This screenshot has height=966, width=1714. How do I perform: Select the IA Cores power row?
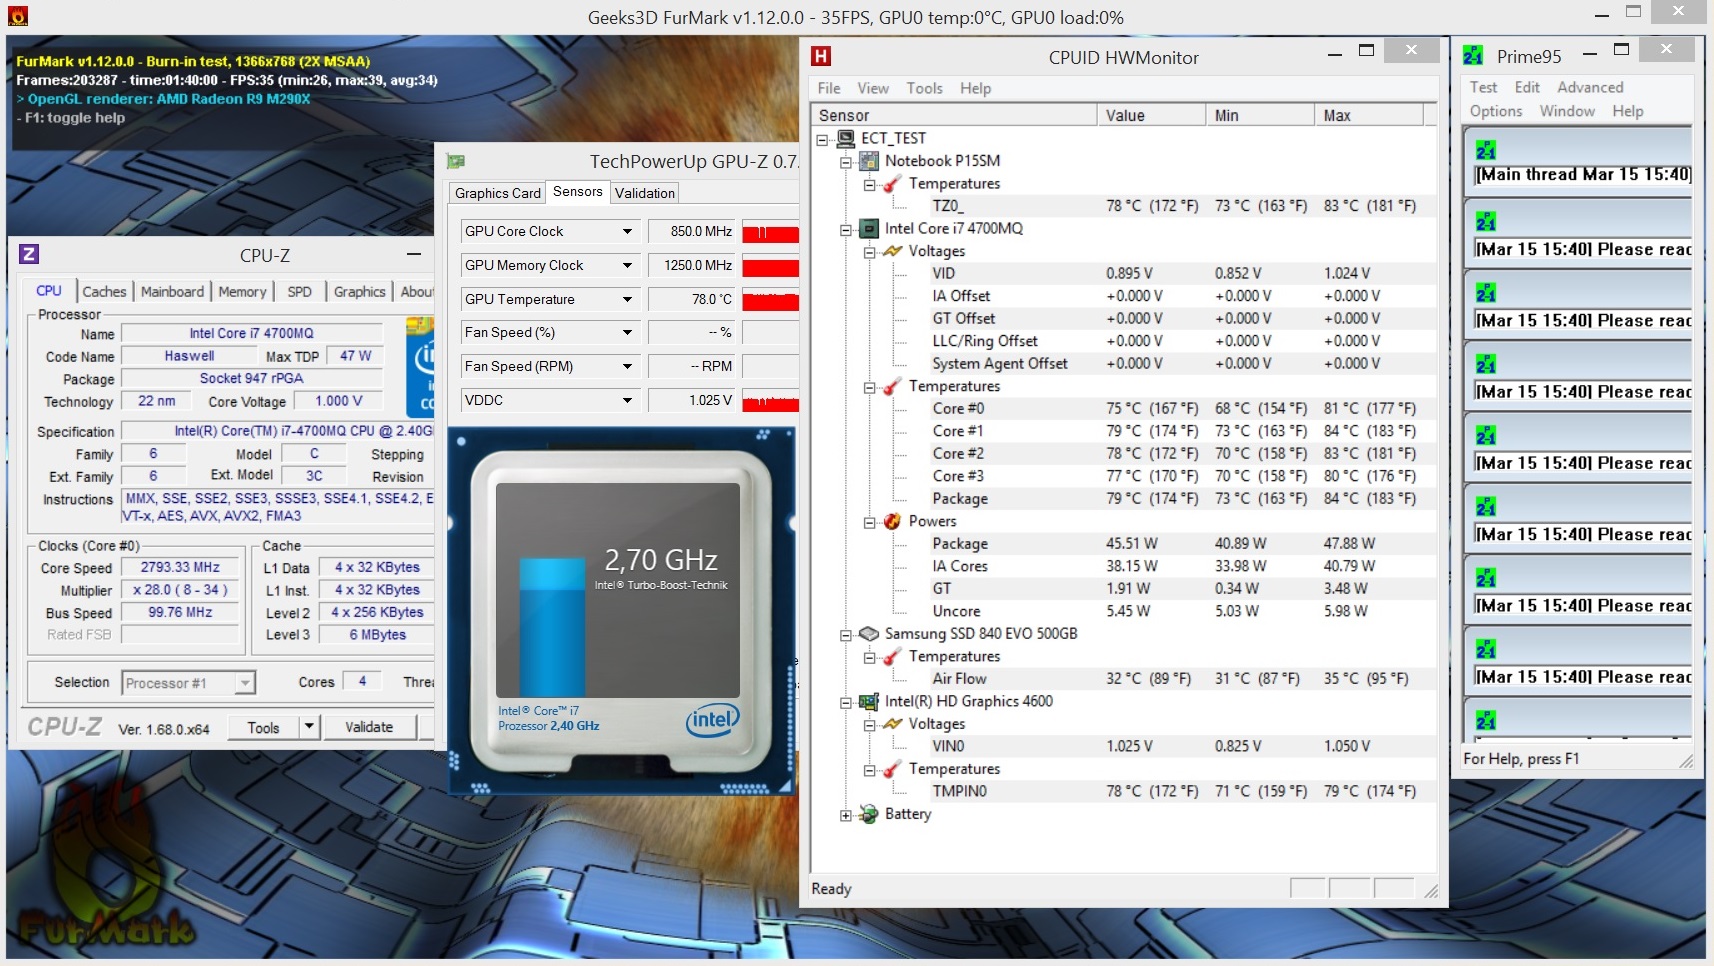(x=1173, y=566)
